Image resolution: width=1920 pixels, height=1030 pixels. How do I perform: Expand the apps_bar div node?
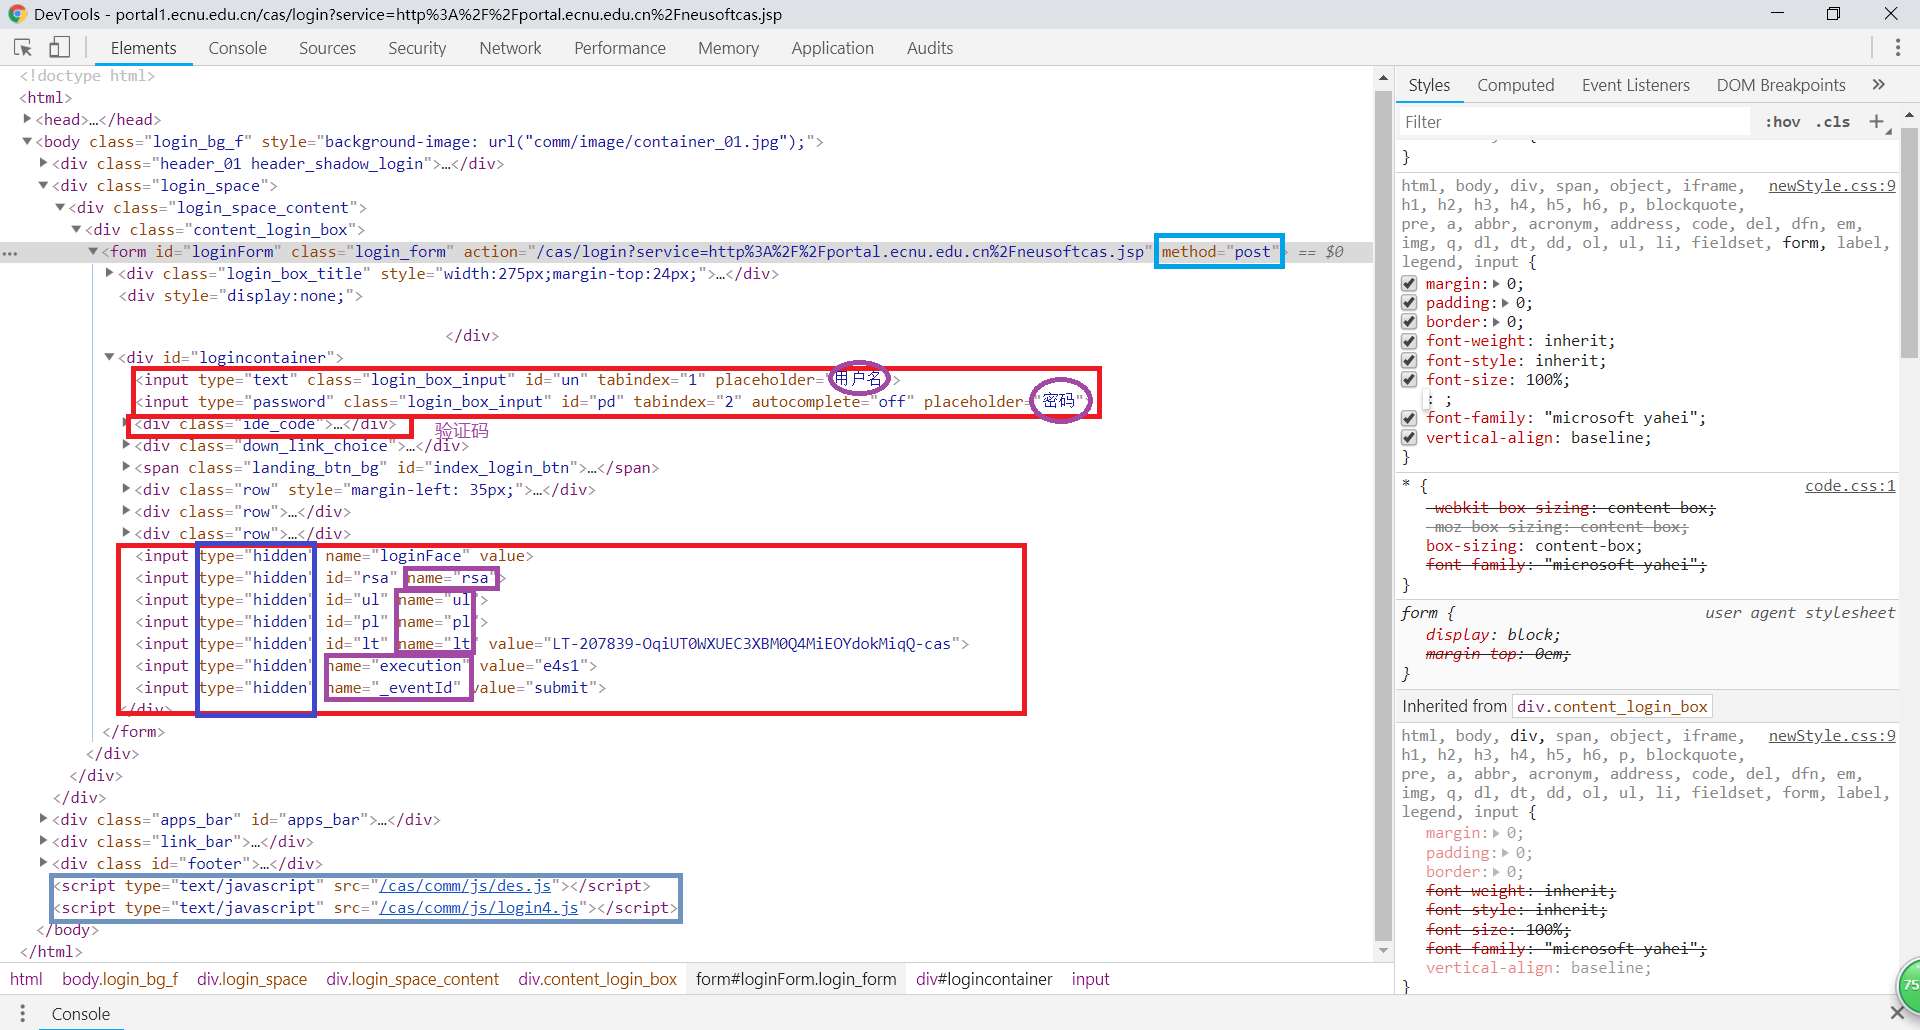pyautogui.click(x=43, y=819)
